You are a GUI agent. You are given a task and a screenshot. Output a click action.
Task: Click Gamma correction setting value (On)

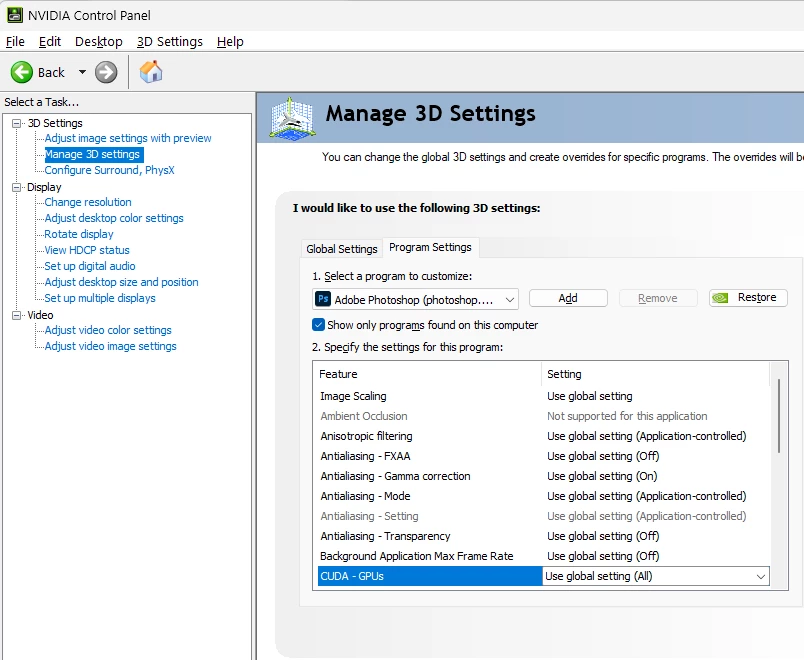(x=602, y=476)
